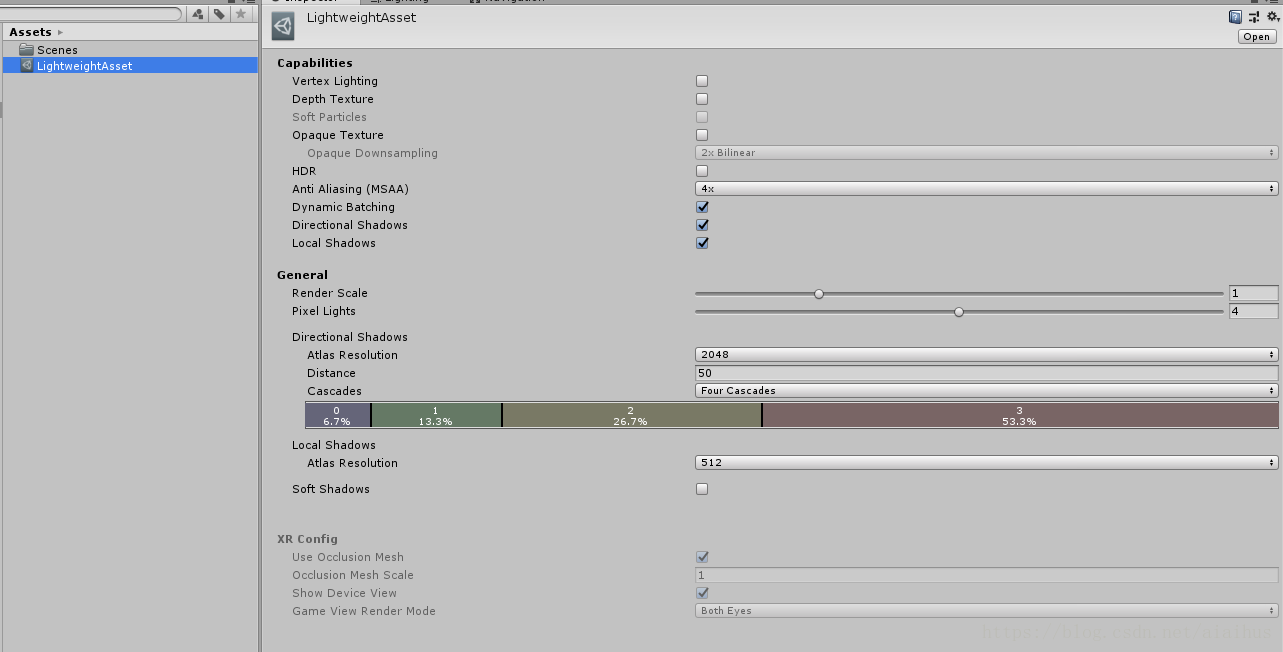
Task: Toggle the HDR checkbox
Action: [702, 171]
